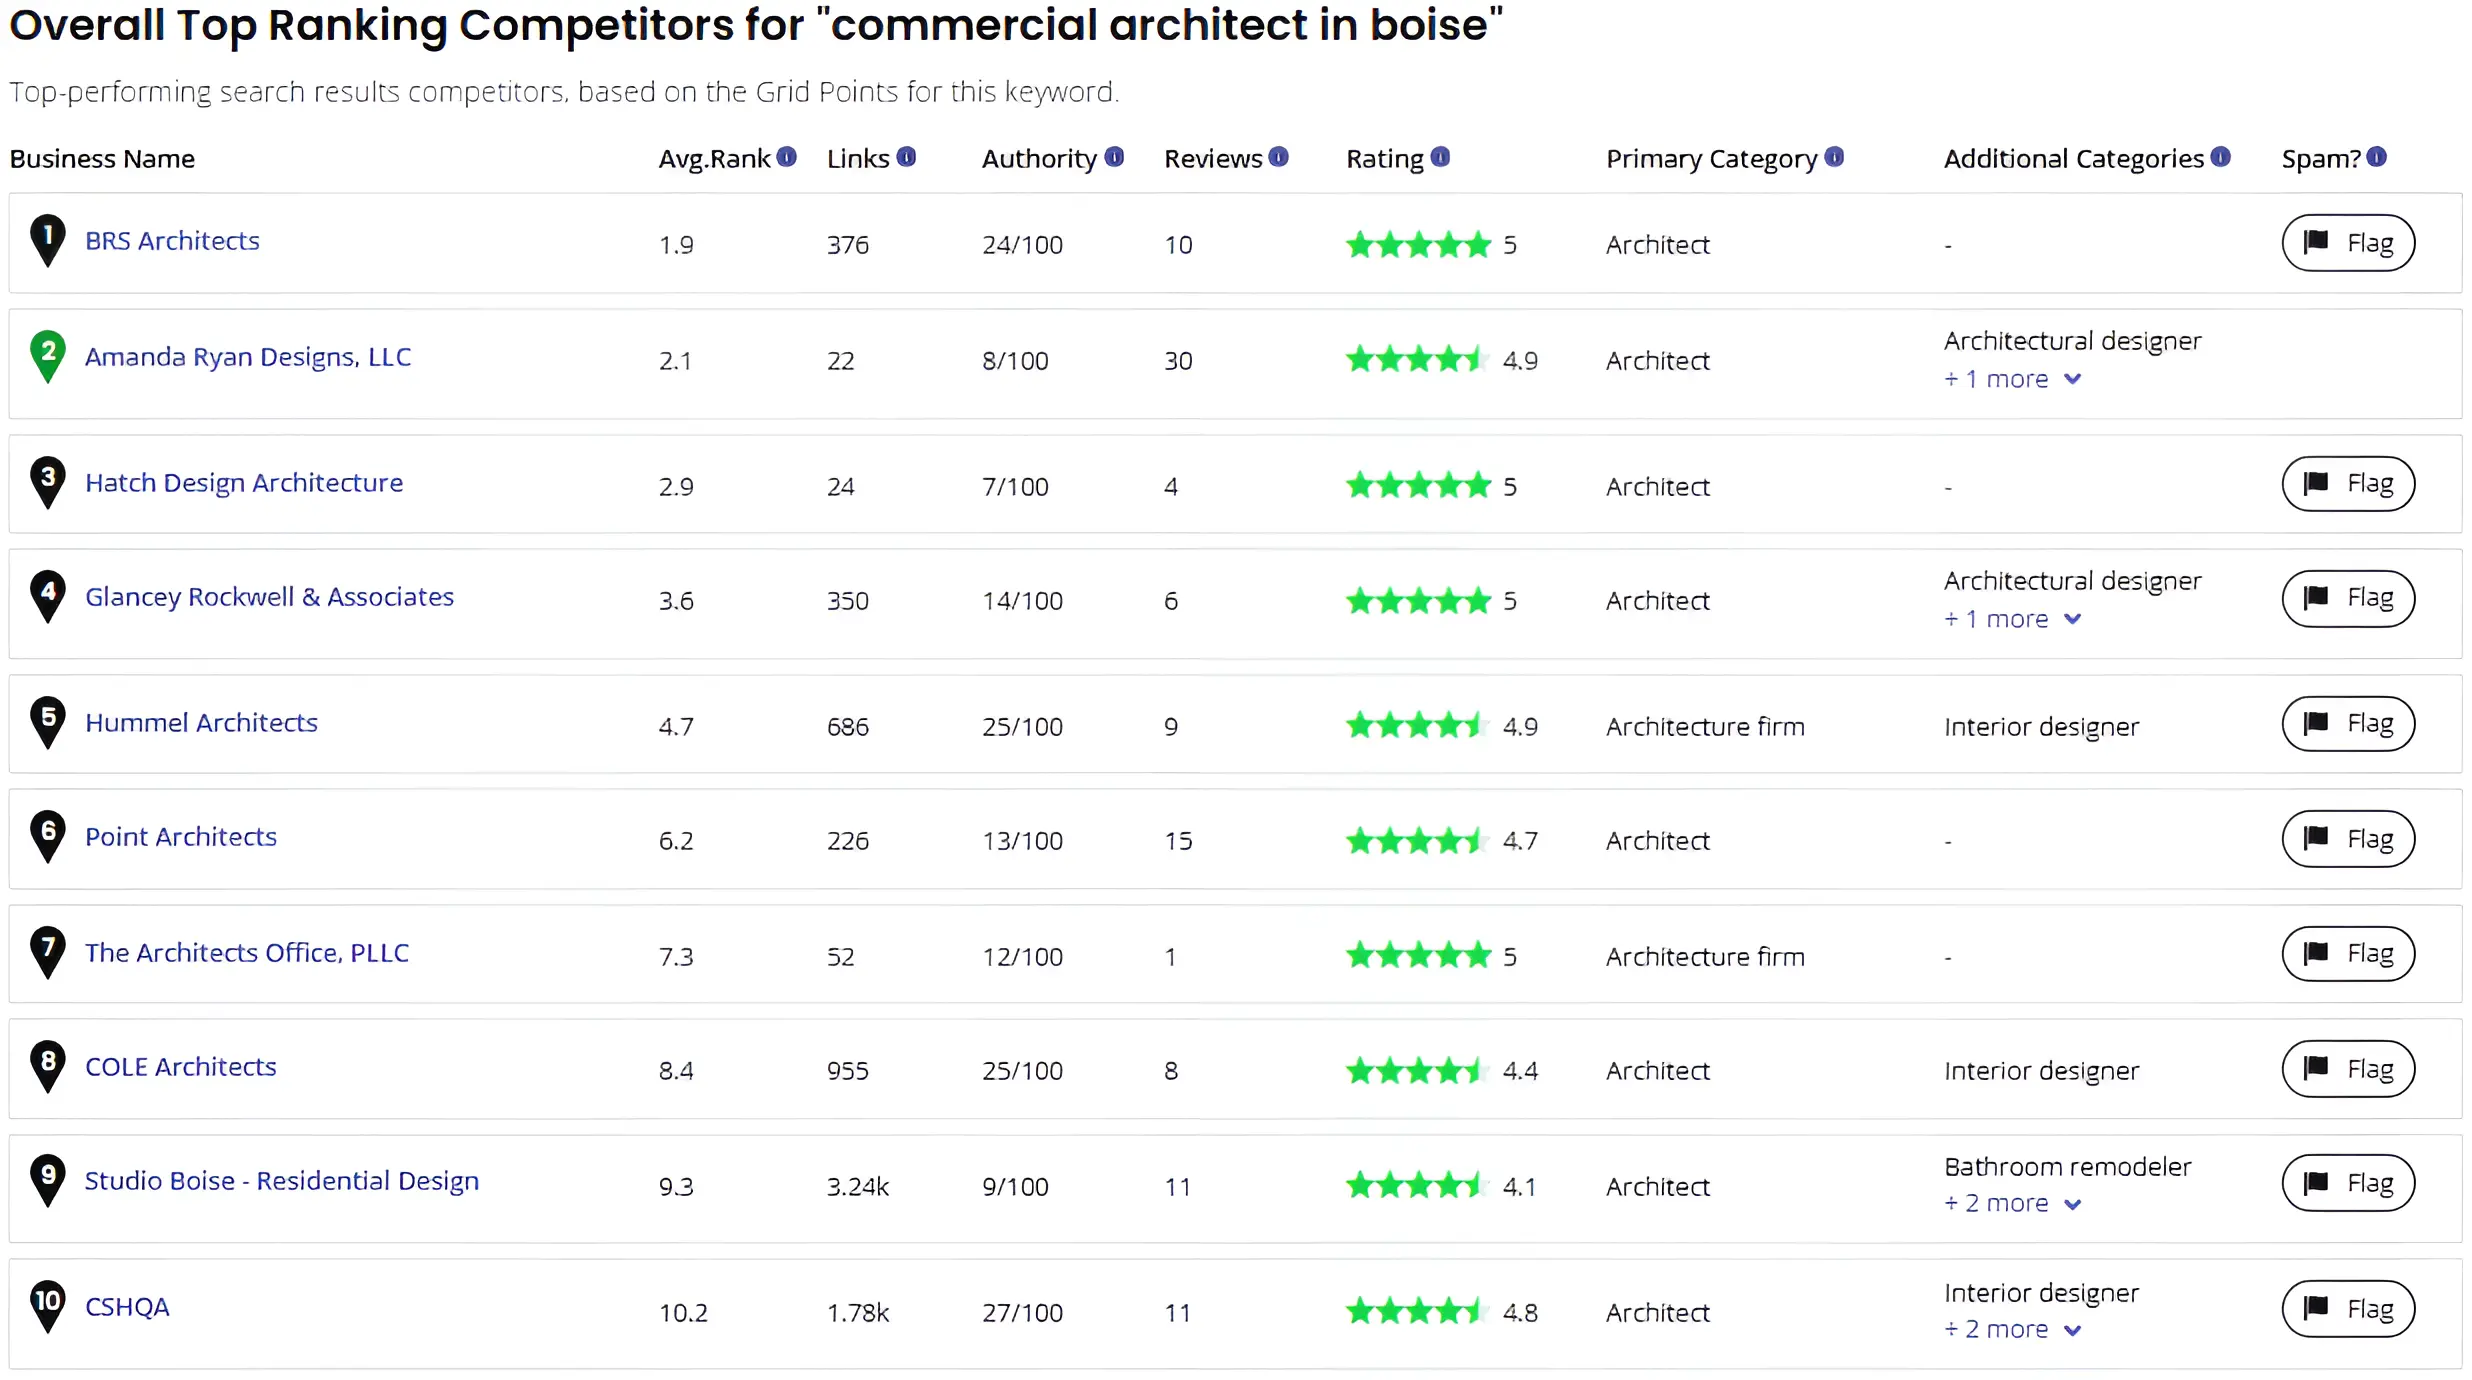Click the rank 5 pin for Hummel Architects
2472x1380 pixels.
pyautogui.click(x=48, y=723)
